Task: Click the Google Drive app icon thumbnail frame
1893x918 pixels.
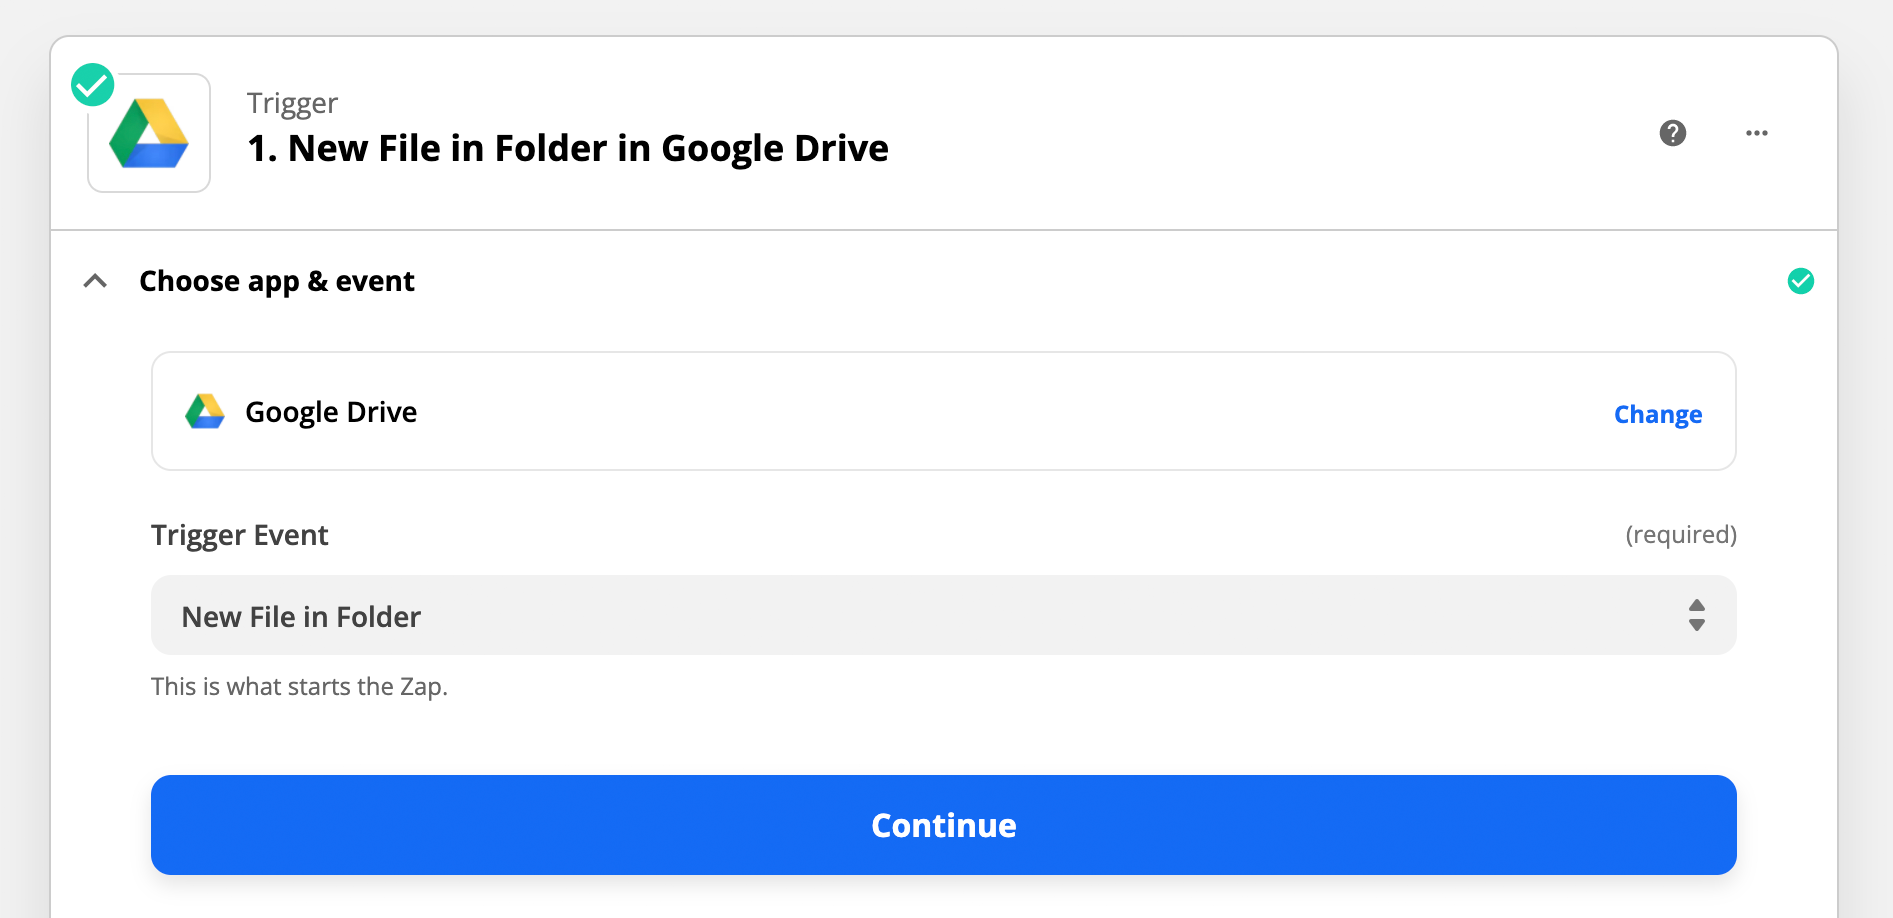Action: pos(148,133)
